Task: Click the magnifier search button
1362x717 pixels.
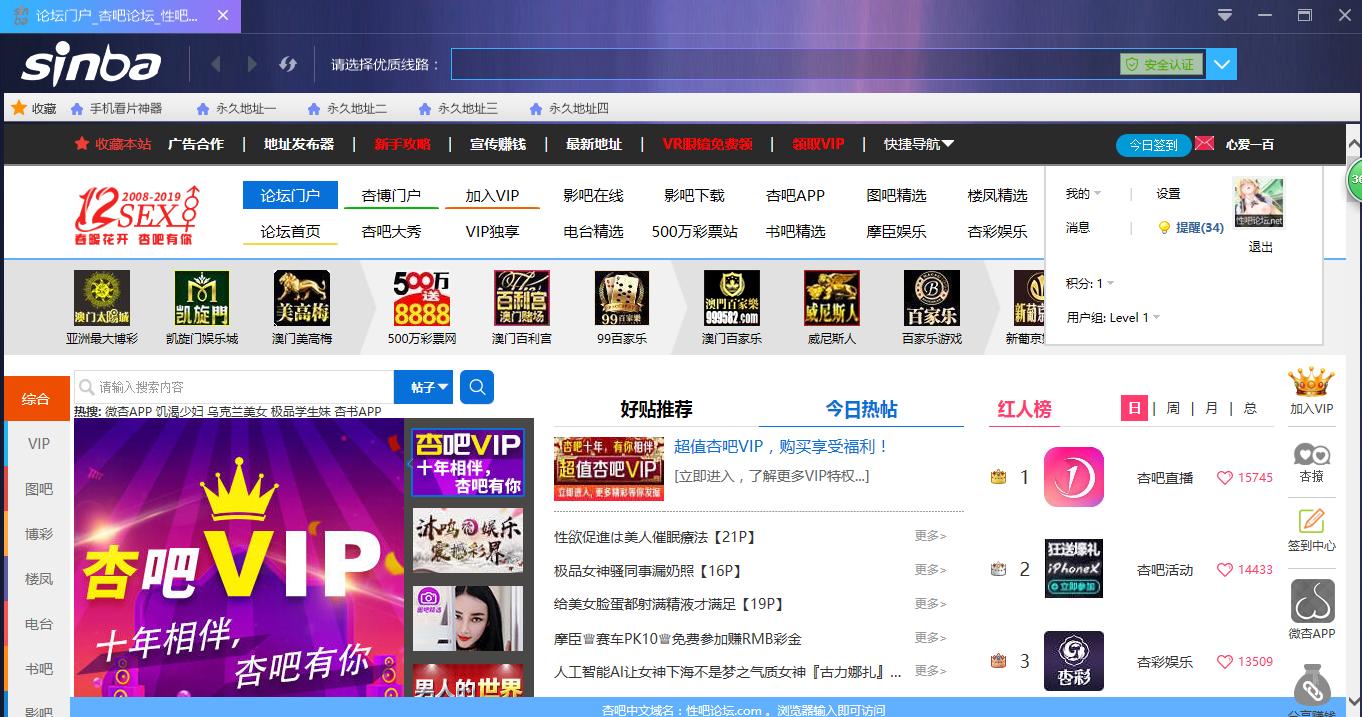Action: coord(477,387)
